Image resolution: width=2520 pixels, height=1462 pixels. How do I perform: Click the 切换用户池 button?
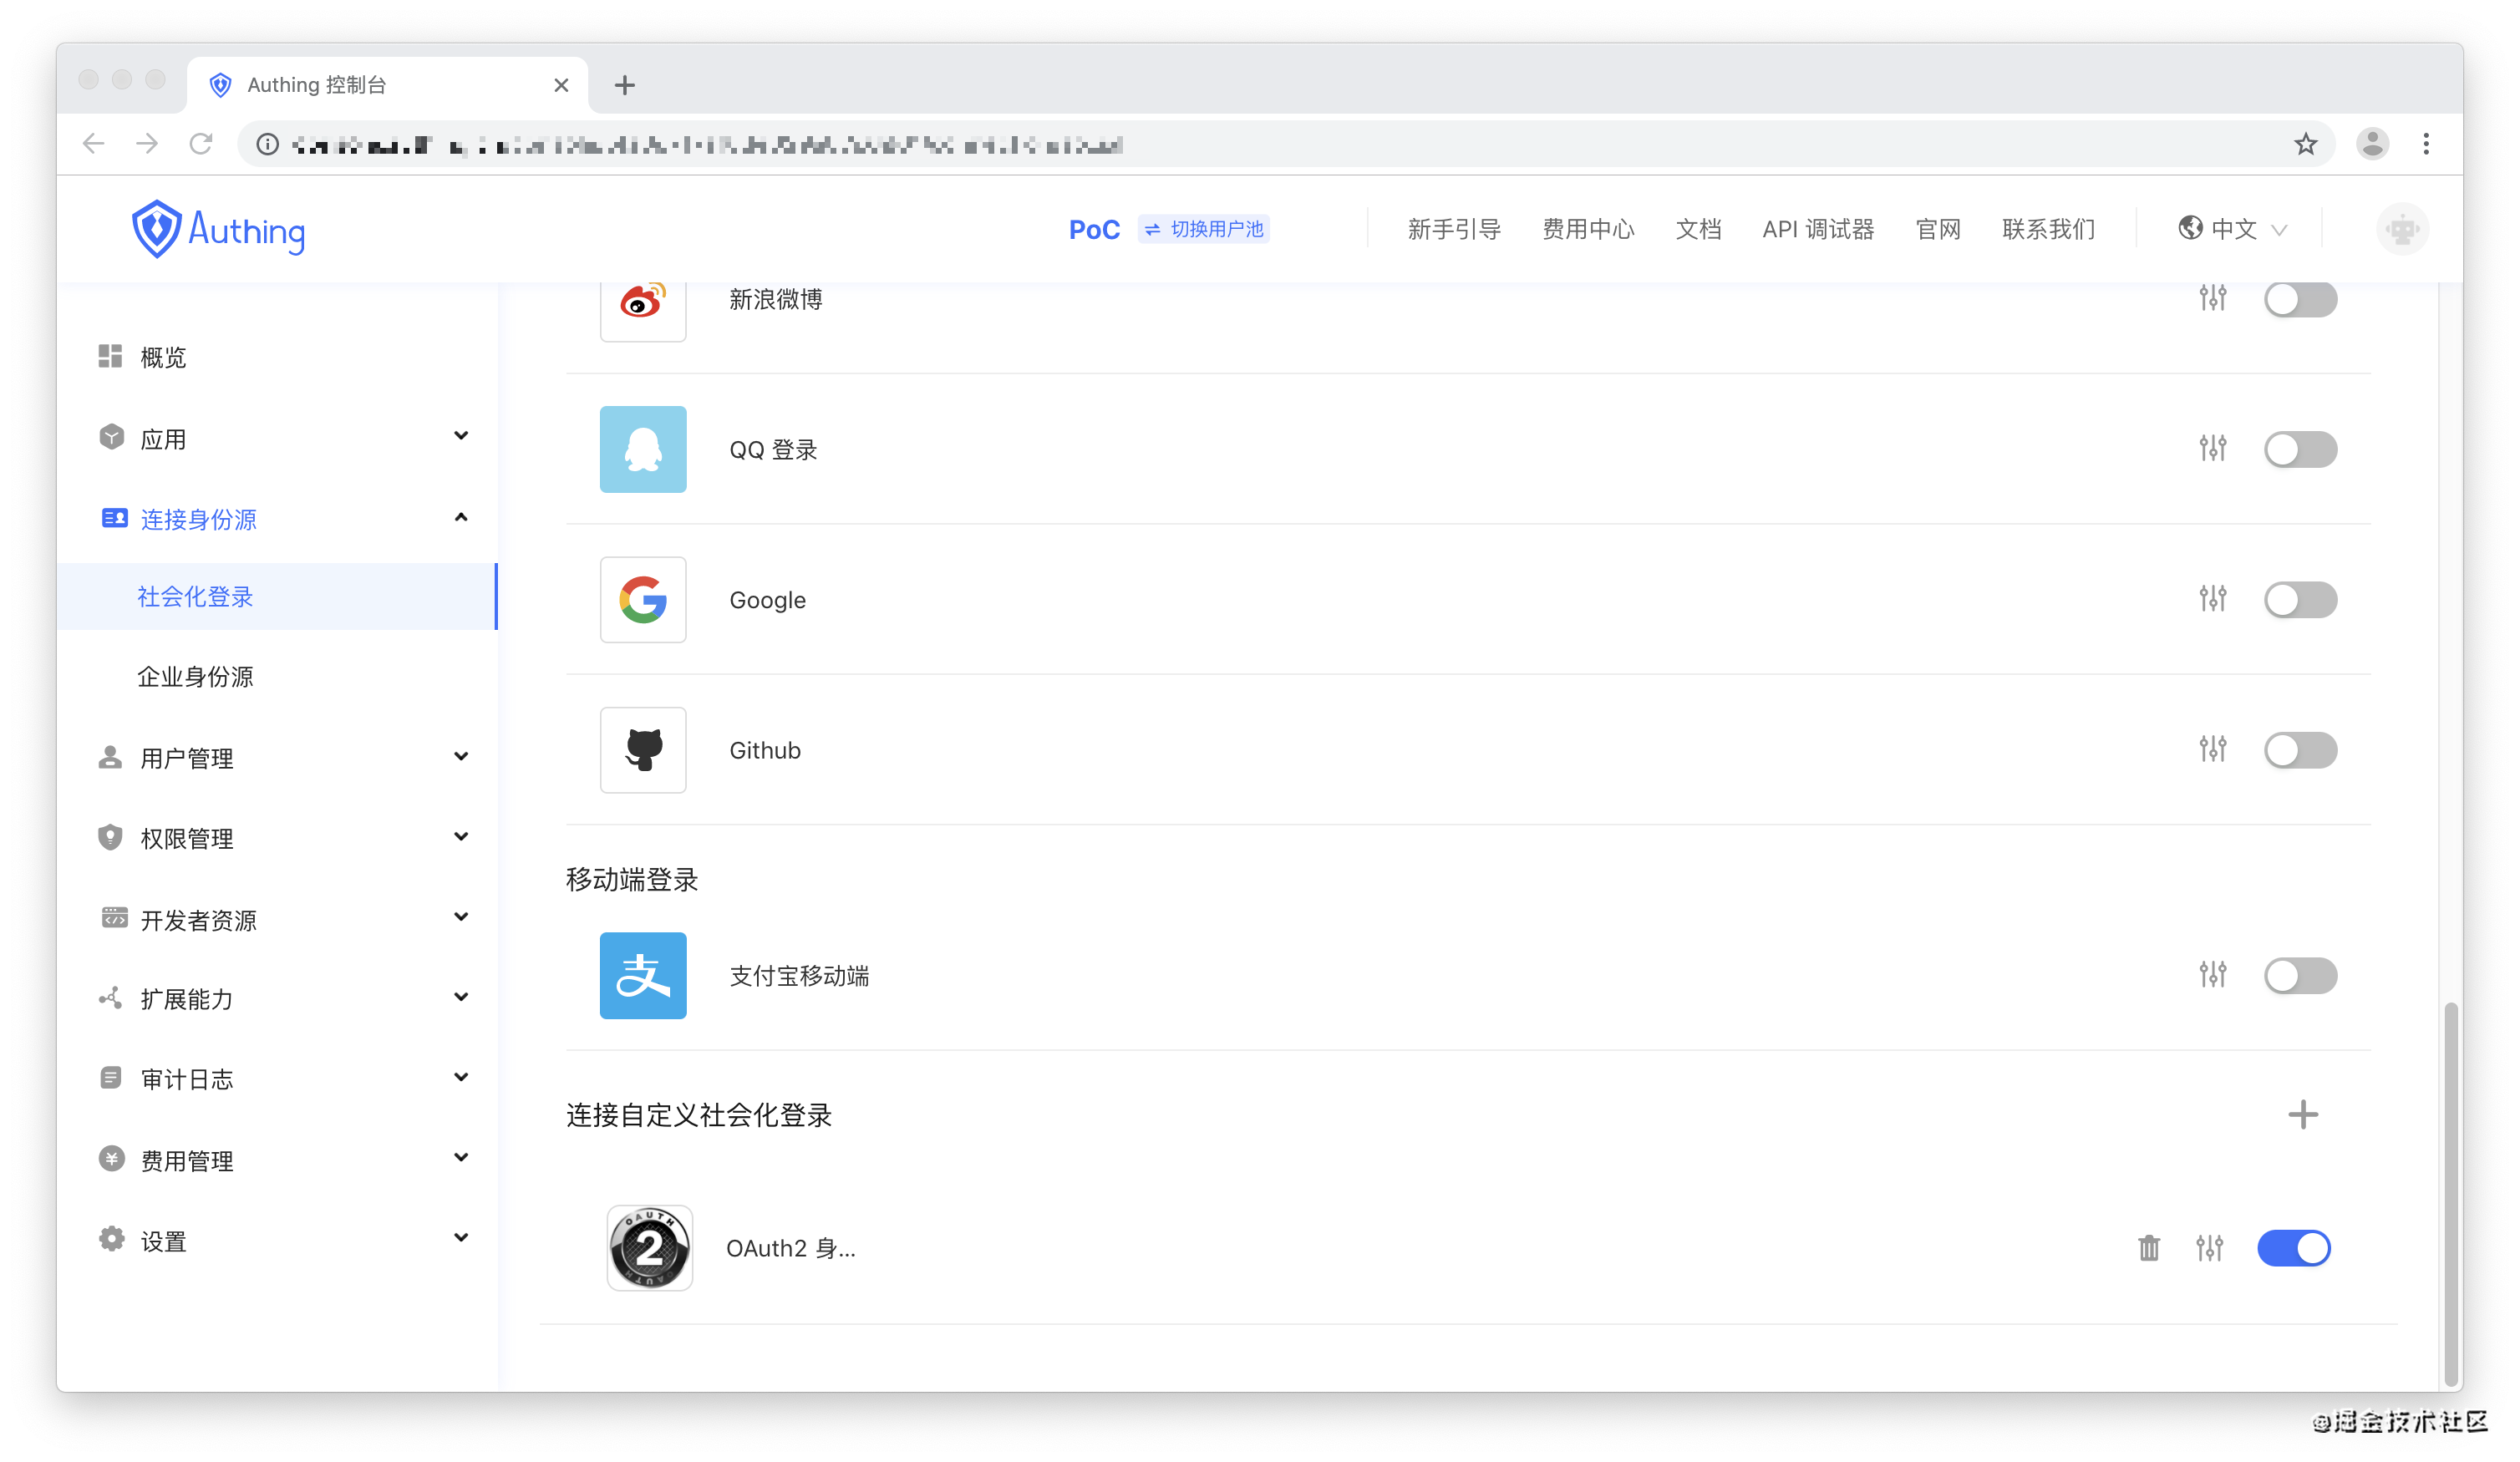coord(1204,229)
